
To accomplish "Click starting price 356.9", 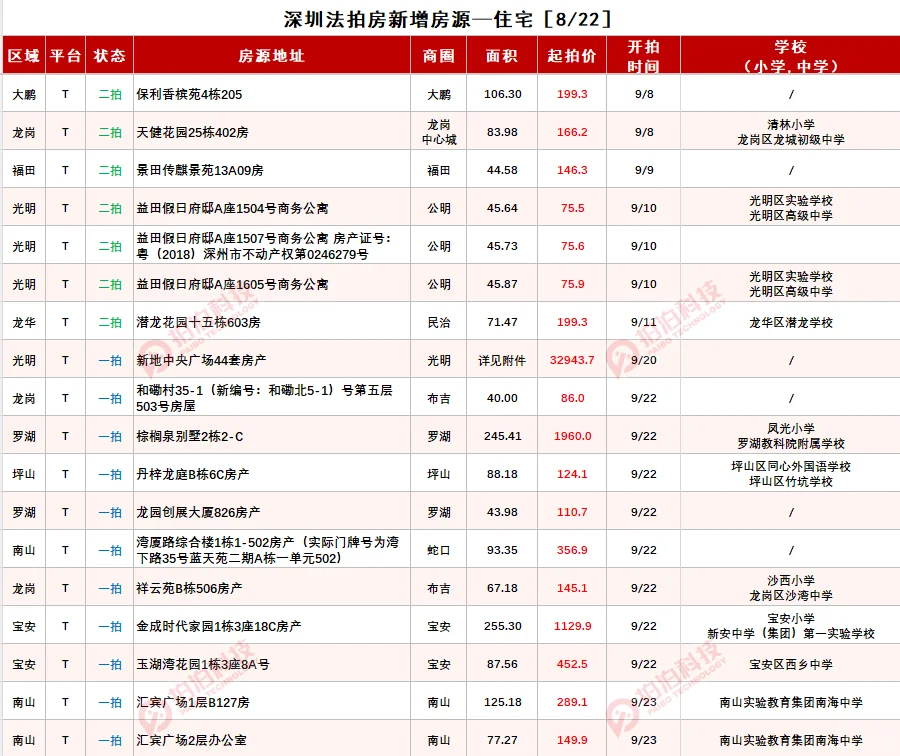I will point(572,550).
